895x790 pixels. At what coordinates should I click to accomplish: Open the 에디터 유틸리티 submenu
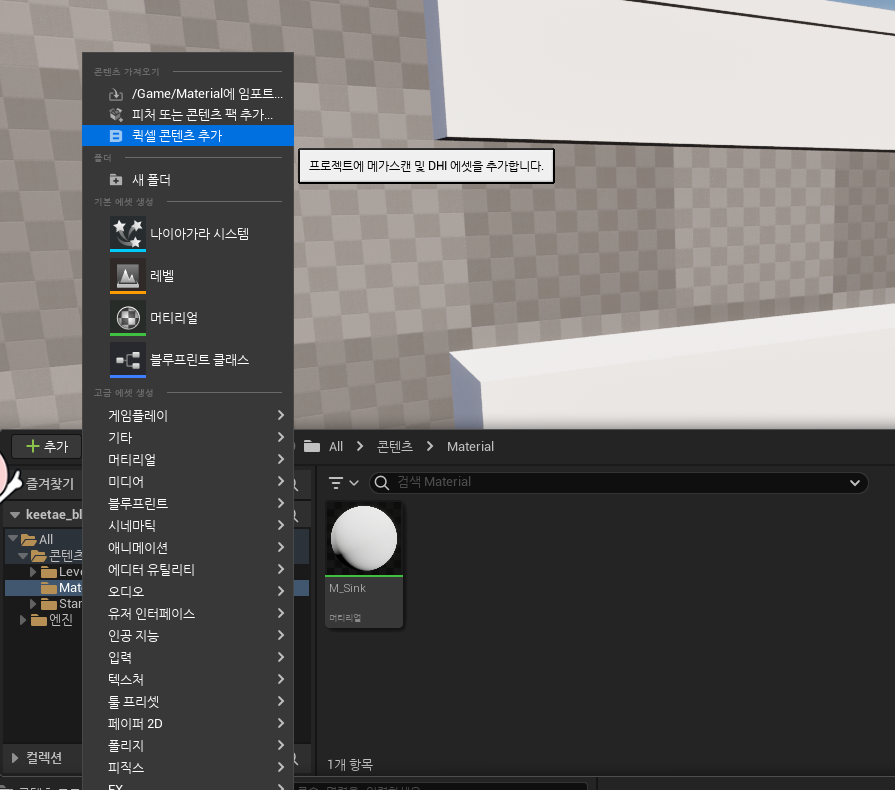pyautogui.click(x=188, y=570)
